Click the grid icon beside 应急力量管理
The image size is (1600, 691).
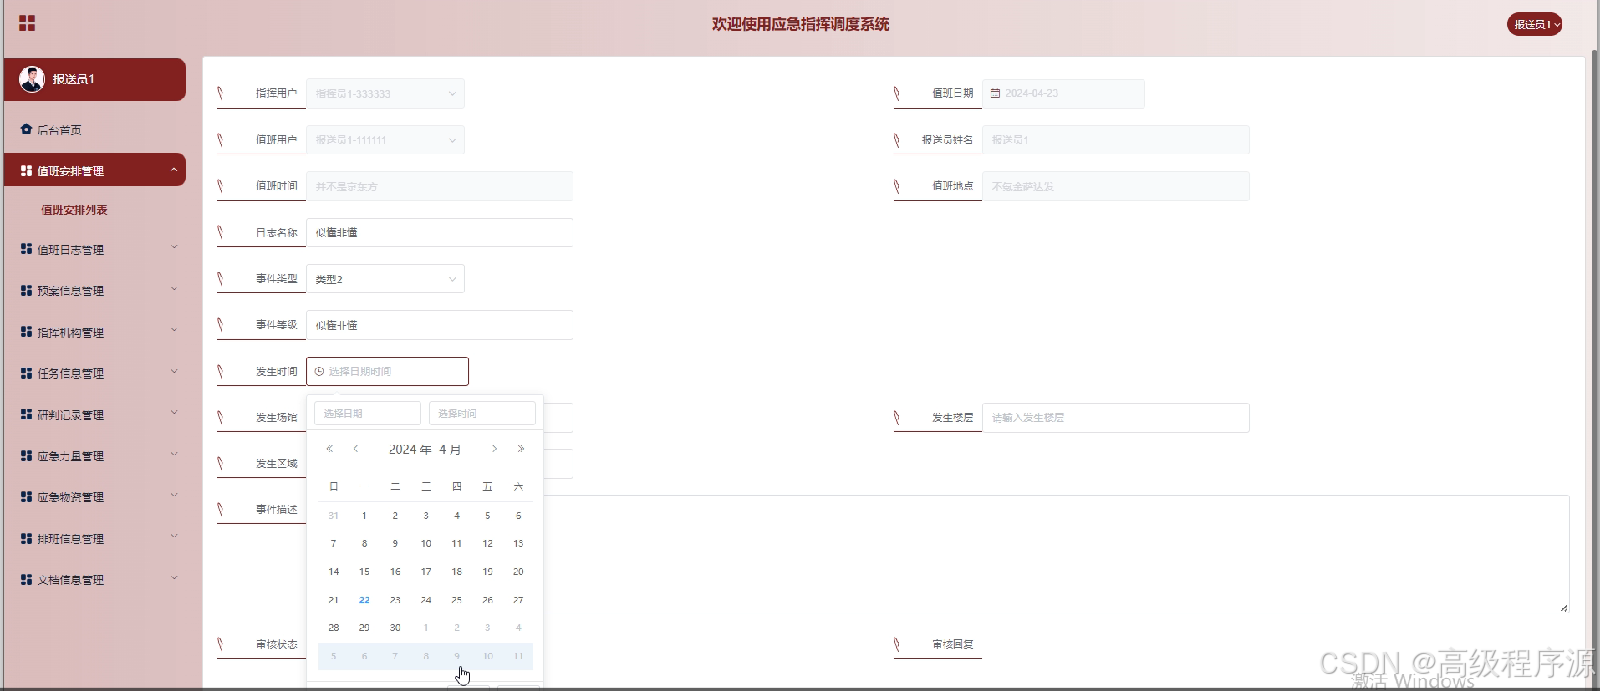pyautogui.click(x=26, y=455)
